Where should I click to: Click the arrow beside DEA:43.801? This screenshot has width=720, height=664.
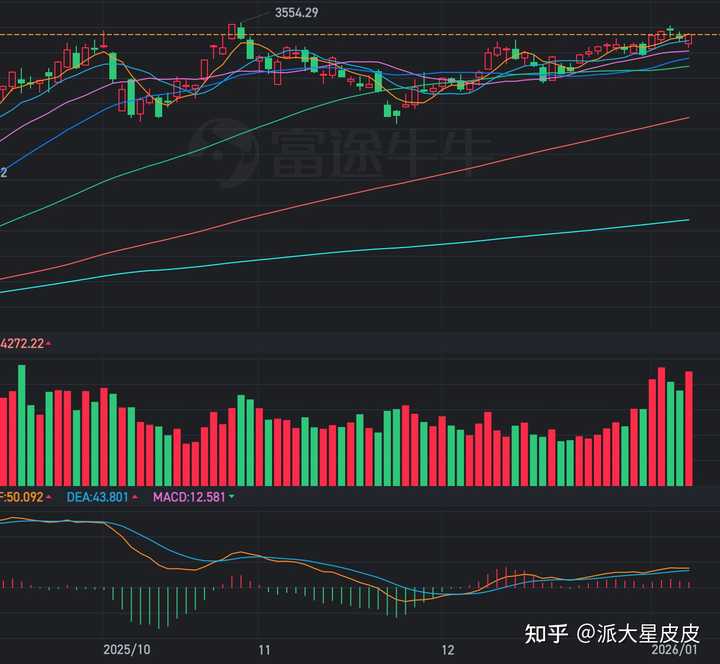[x=136, y=496]
